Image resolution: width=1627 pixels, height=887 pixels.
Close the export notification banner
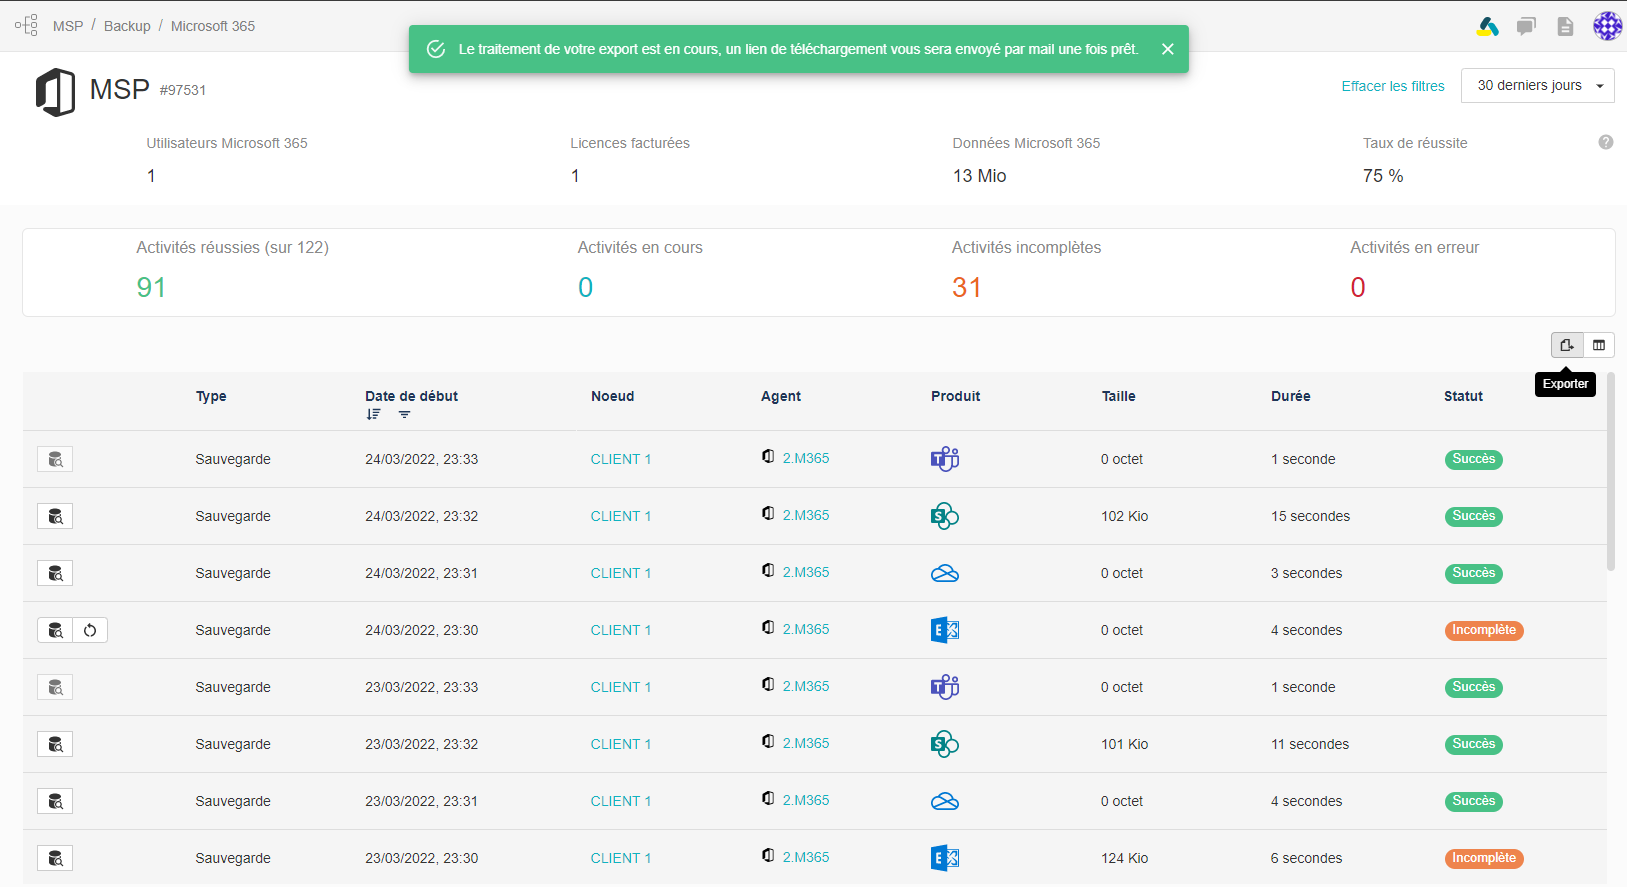click(1167, 49)
